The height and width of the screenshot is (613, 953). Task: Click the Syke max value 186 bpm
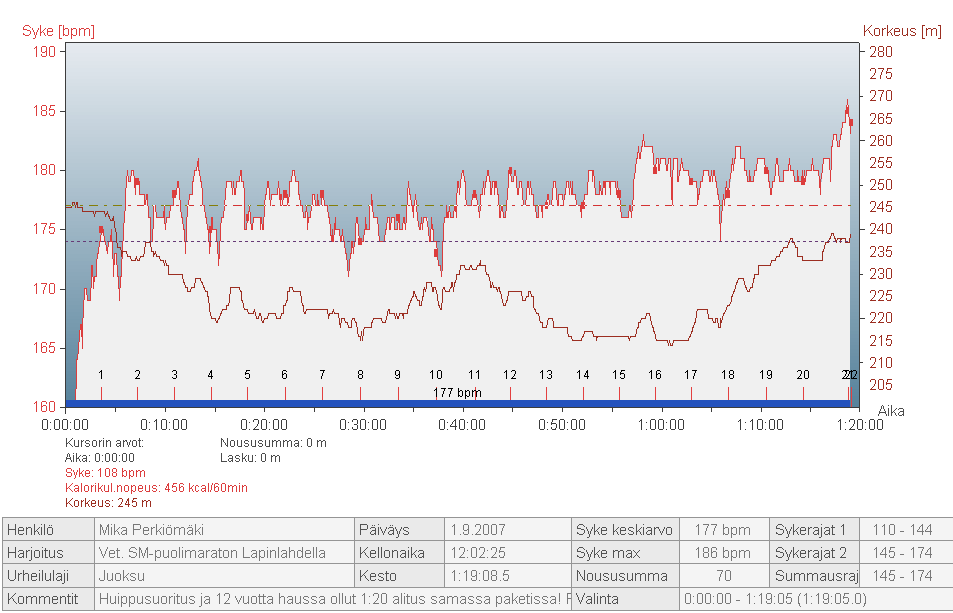tap(723, 552)
